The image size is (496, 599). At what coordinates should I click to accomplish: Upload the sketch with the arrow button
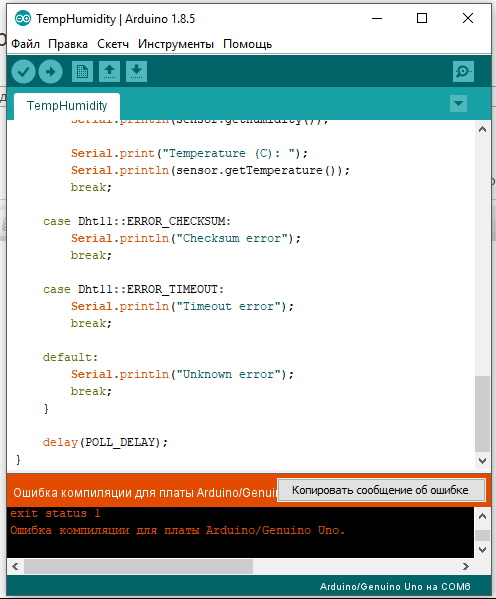[50, 71]
